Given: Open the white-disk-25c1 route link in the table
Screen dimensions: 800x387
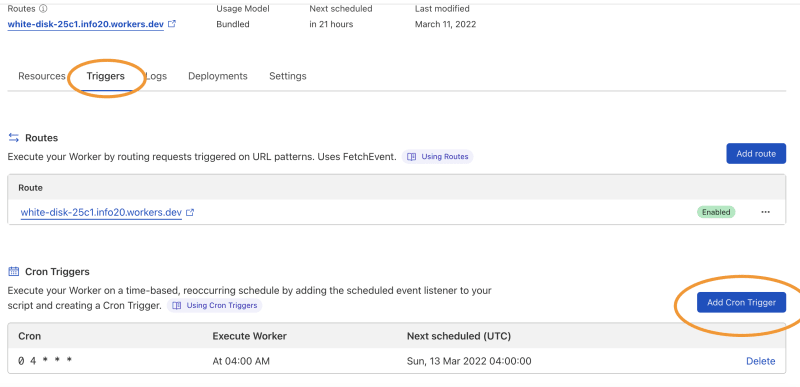Looking at the screenshot, I should coord(101,213).
